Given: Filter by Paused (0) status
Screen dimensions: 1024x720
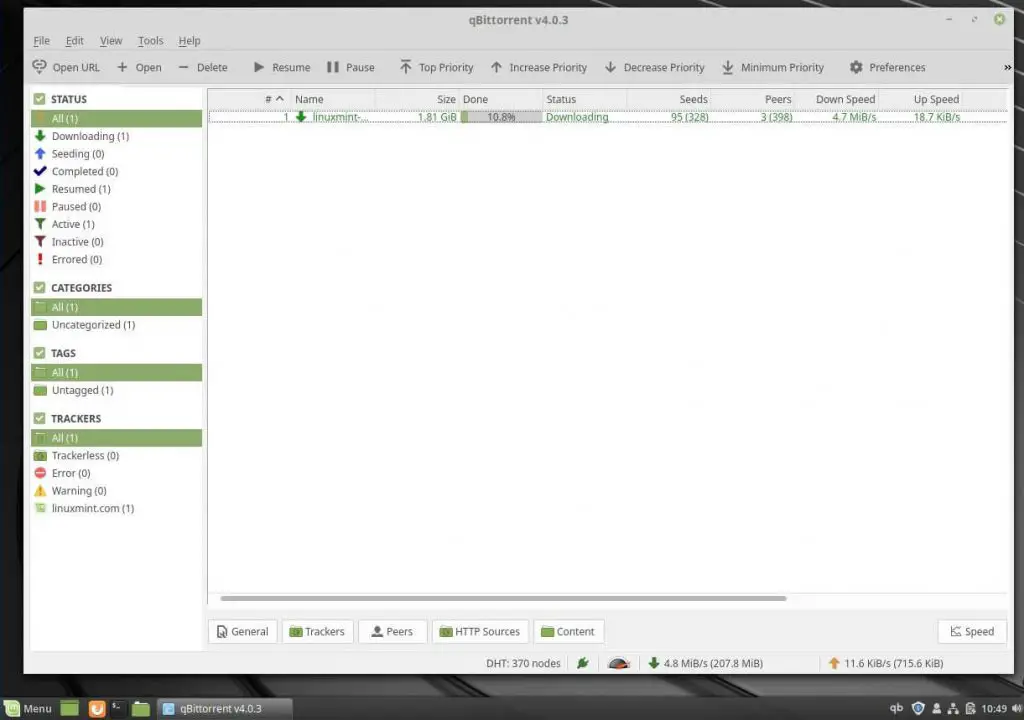Looking at the screenshot, I should [116, 206].
